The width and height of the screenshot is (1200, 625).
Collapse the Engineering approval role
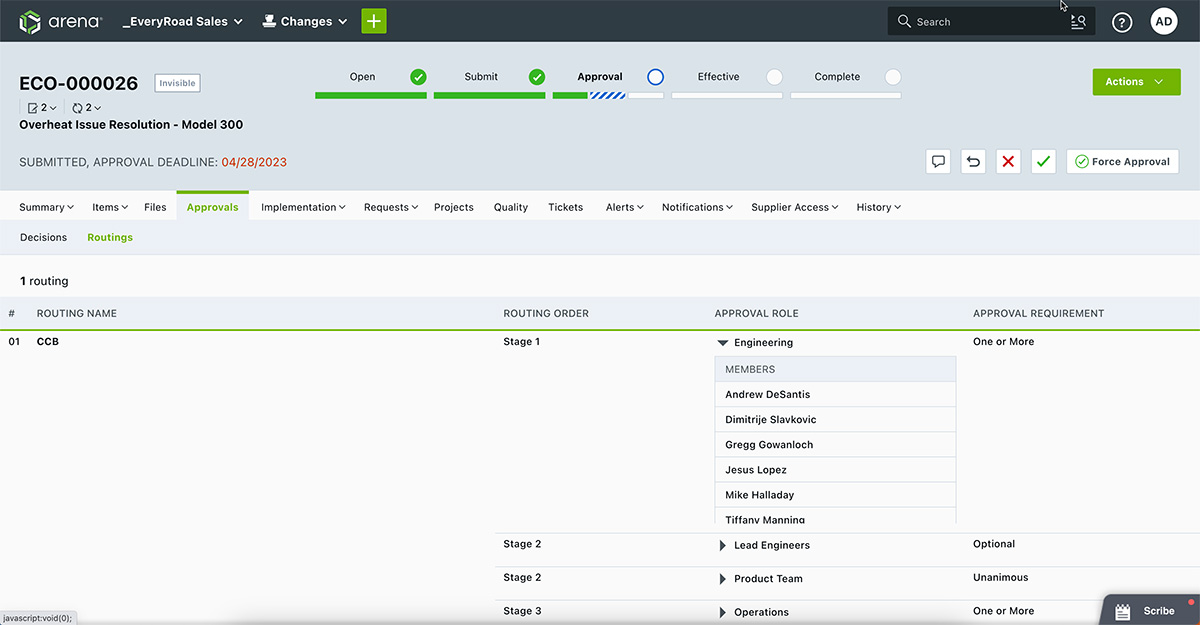click(x=723, y=343)
